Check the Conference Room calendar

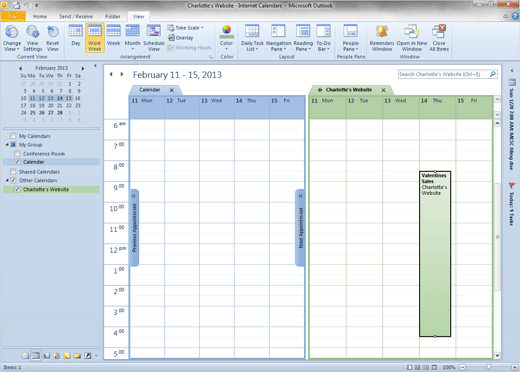click(17, 154)
